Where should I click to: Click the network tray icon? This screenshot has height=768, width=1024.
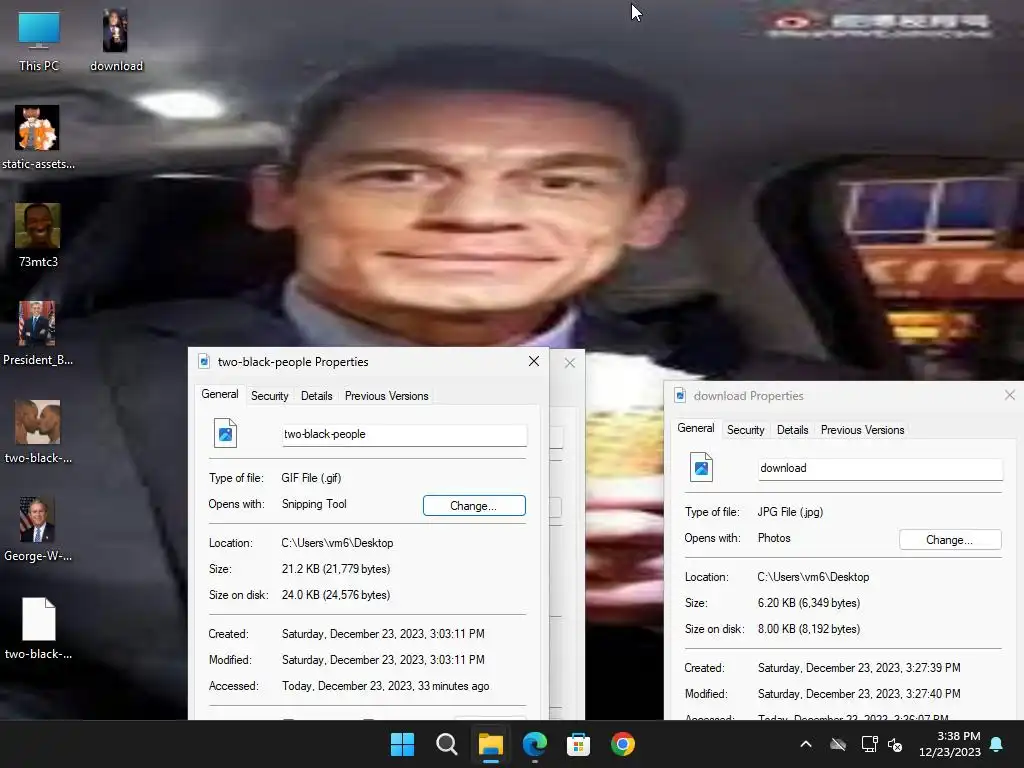tap(869, 744)
